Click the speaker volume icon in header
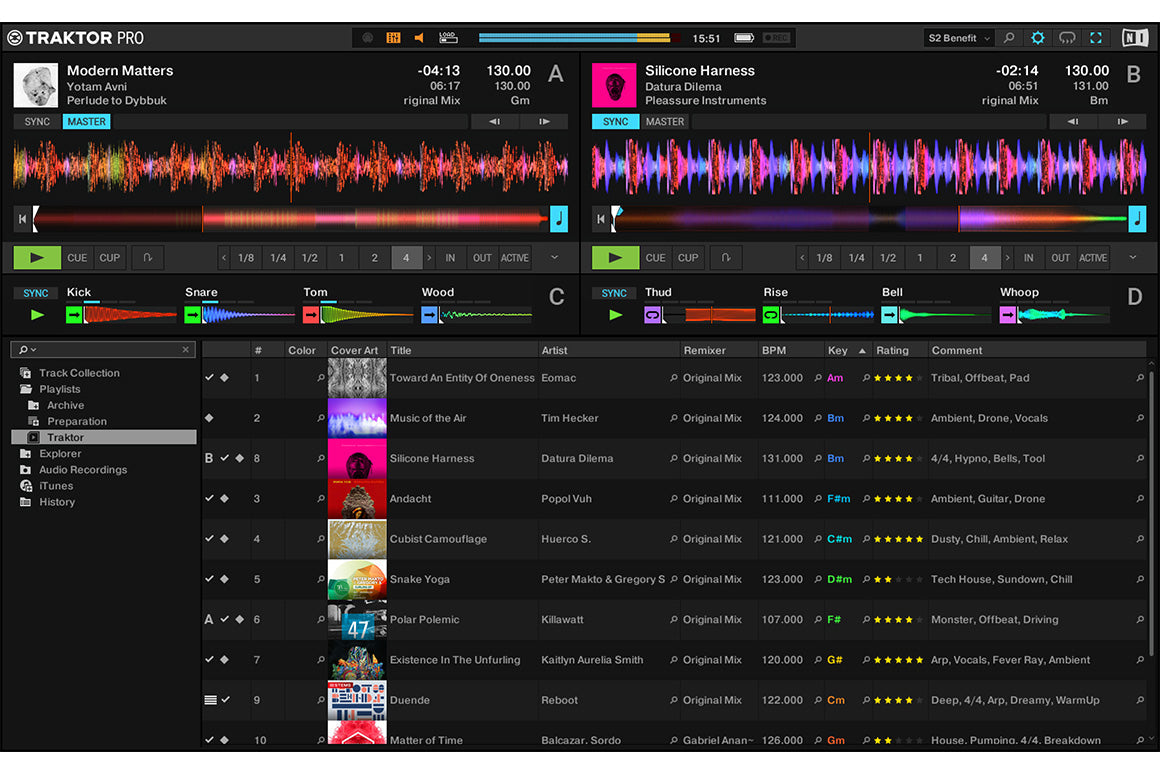Screen dimensions: 1160x774 [x=419, y=36]
